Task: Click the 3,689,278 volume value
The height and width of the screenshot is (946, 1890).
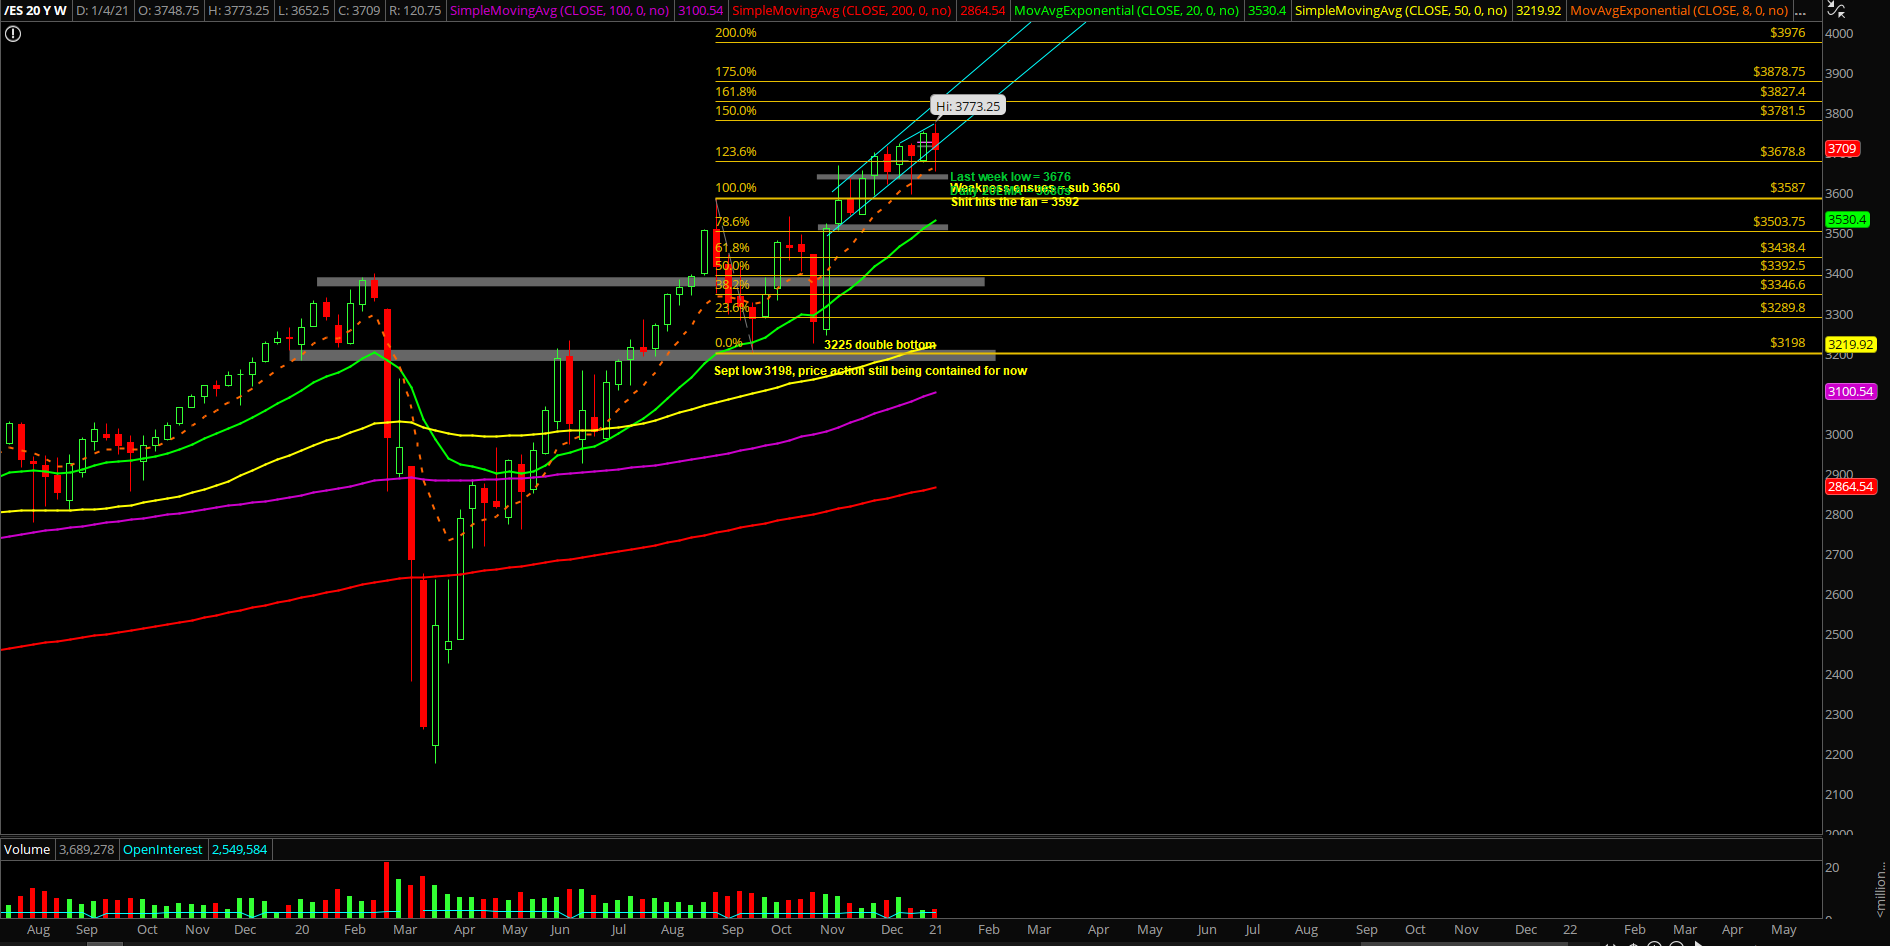Action: click(87, 849)
